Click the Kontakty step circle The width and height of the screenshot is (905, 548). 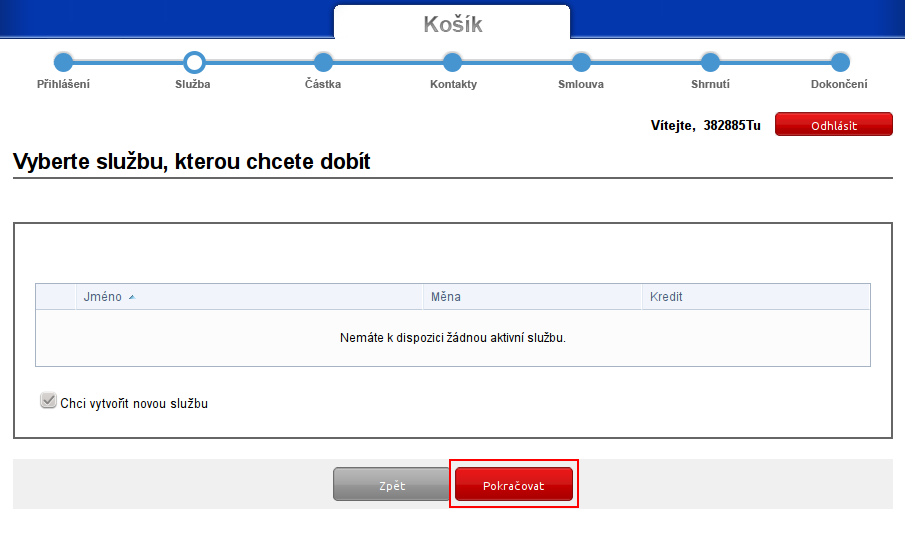pos(453,62)
